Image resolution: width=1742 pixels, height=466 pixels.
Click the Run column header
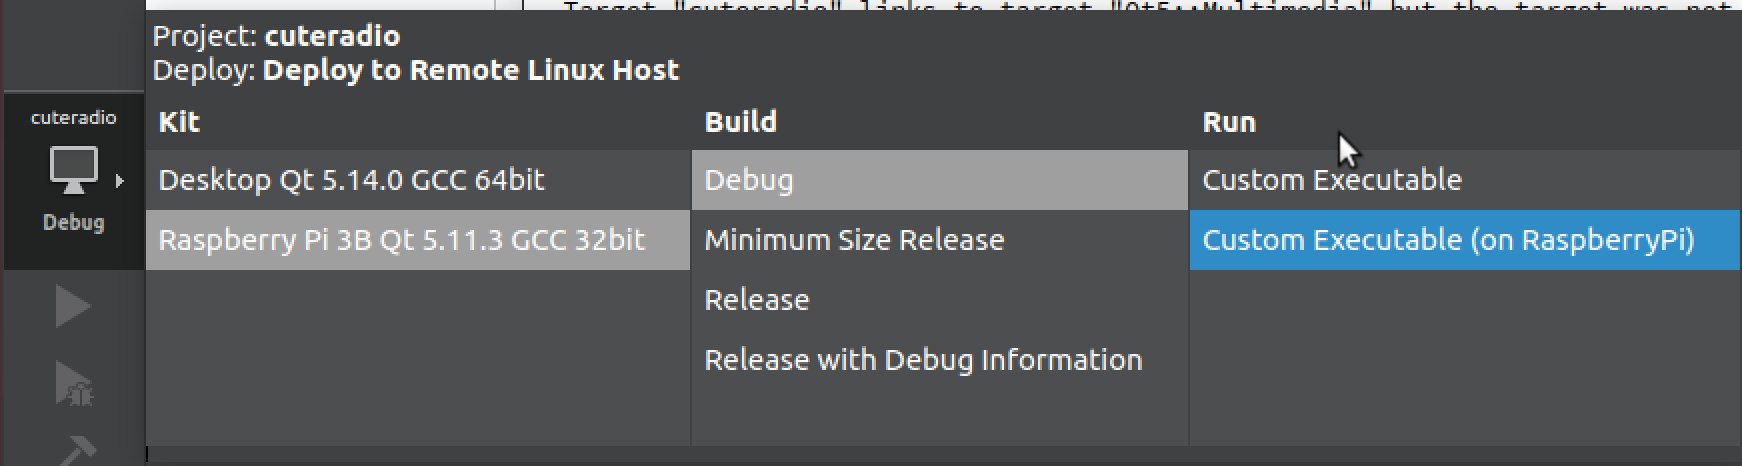click(x=1229, y=122)
